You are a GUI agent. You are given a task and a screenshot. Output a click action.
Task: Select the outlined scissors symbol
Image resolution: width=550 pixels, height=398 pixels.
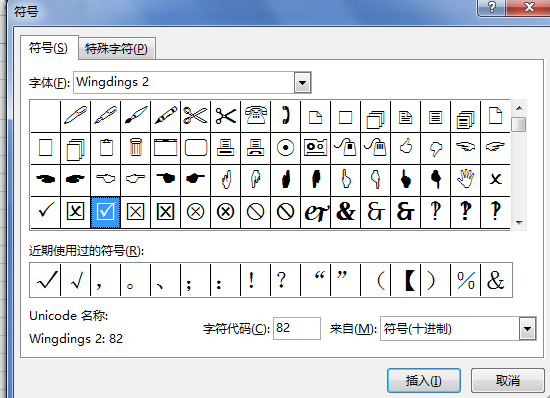click(195, 116)
